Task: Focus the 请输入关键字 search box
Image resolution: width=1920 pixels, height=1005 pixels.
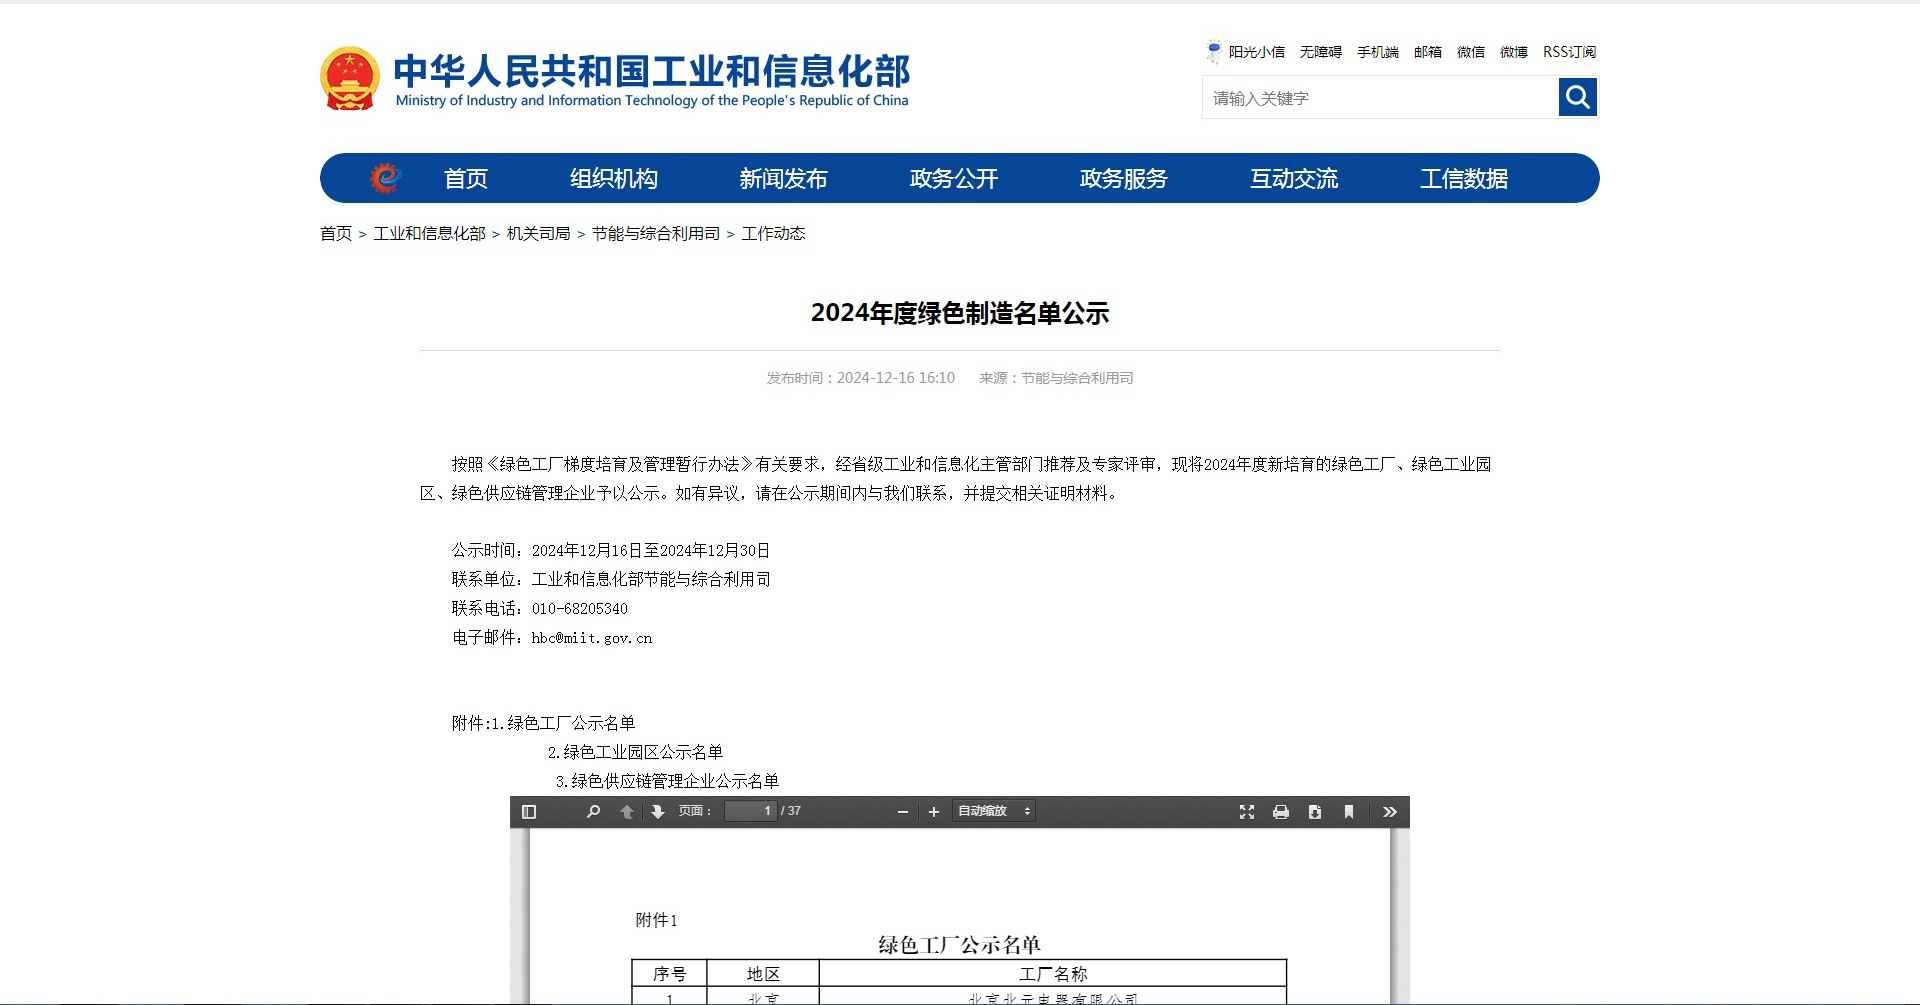Action: [x=1380, y=98]
